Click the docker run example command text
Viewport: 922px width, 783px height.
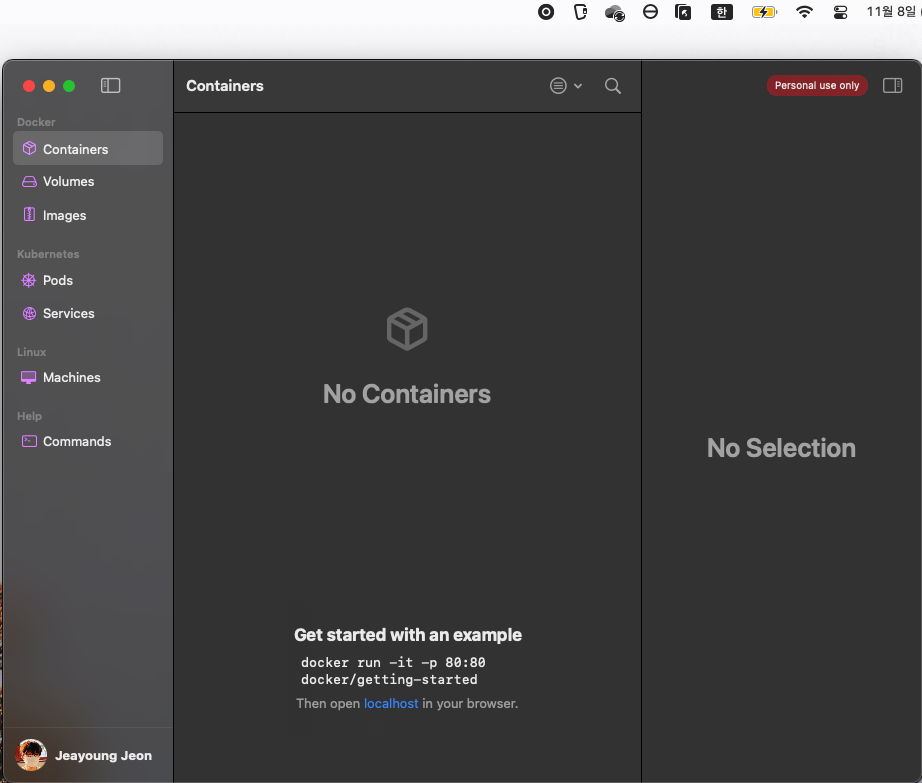pyautogui.click(x=393, y=671)
